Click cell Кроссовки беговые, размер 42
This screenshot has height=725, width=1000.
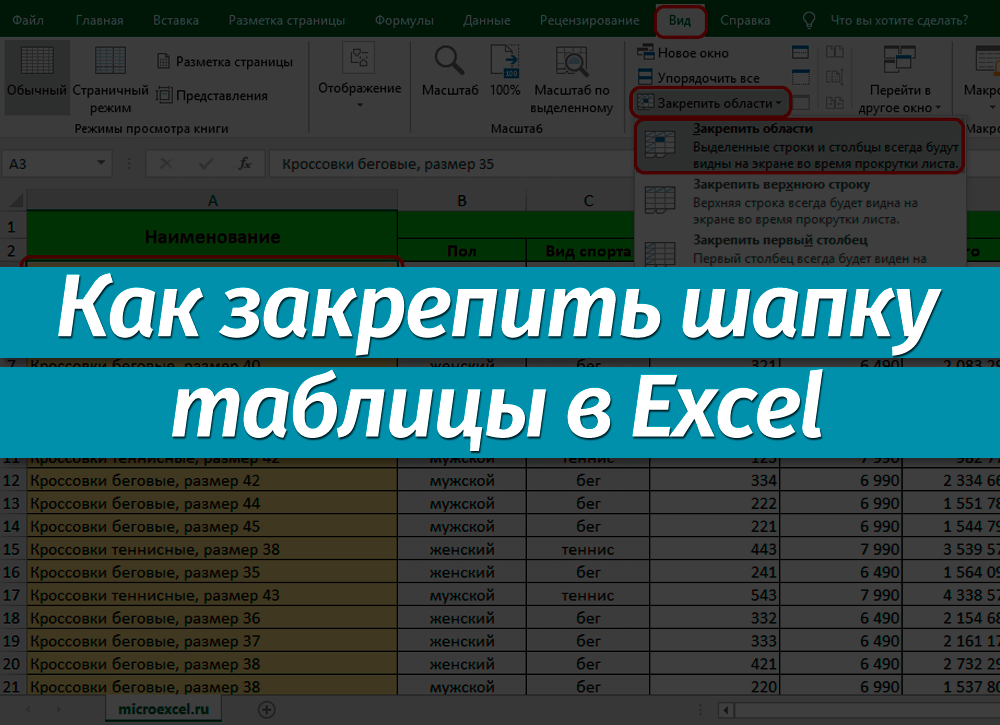[x=212, y=480]
